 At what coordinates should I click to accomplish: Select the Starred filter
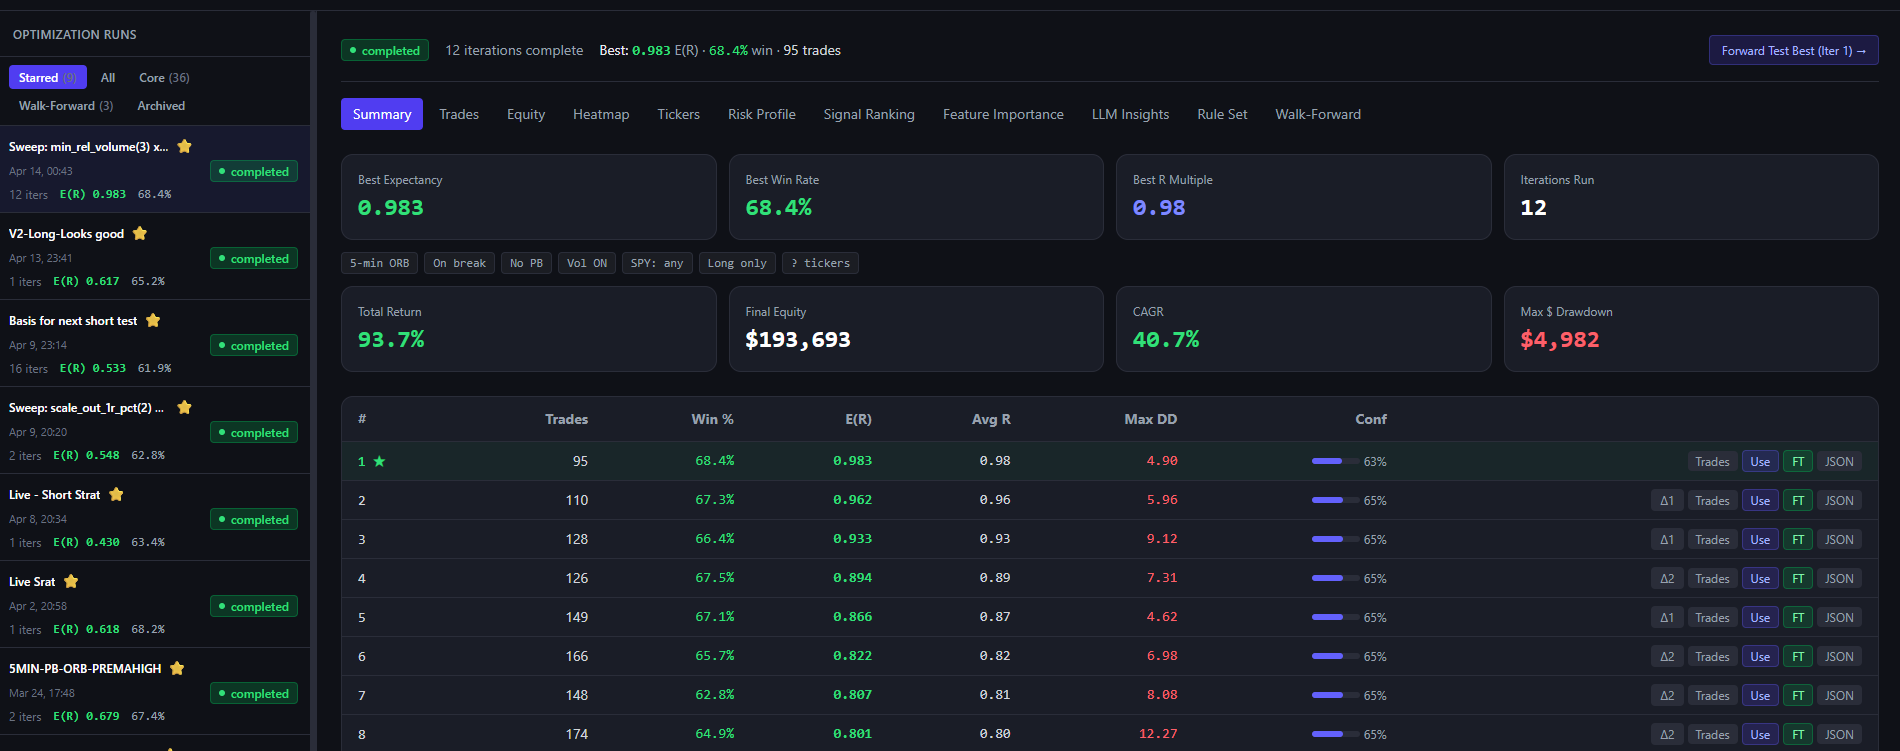[x=48, y=77]
